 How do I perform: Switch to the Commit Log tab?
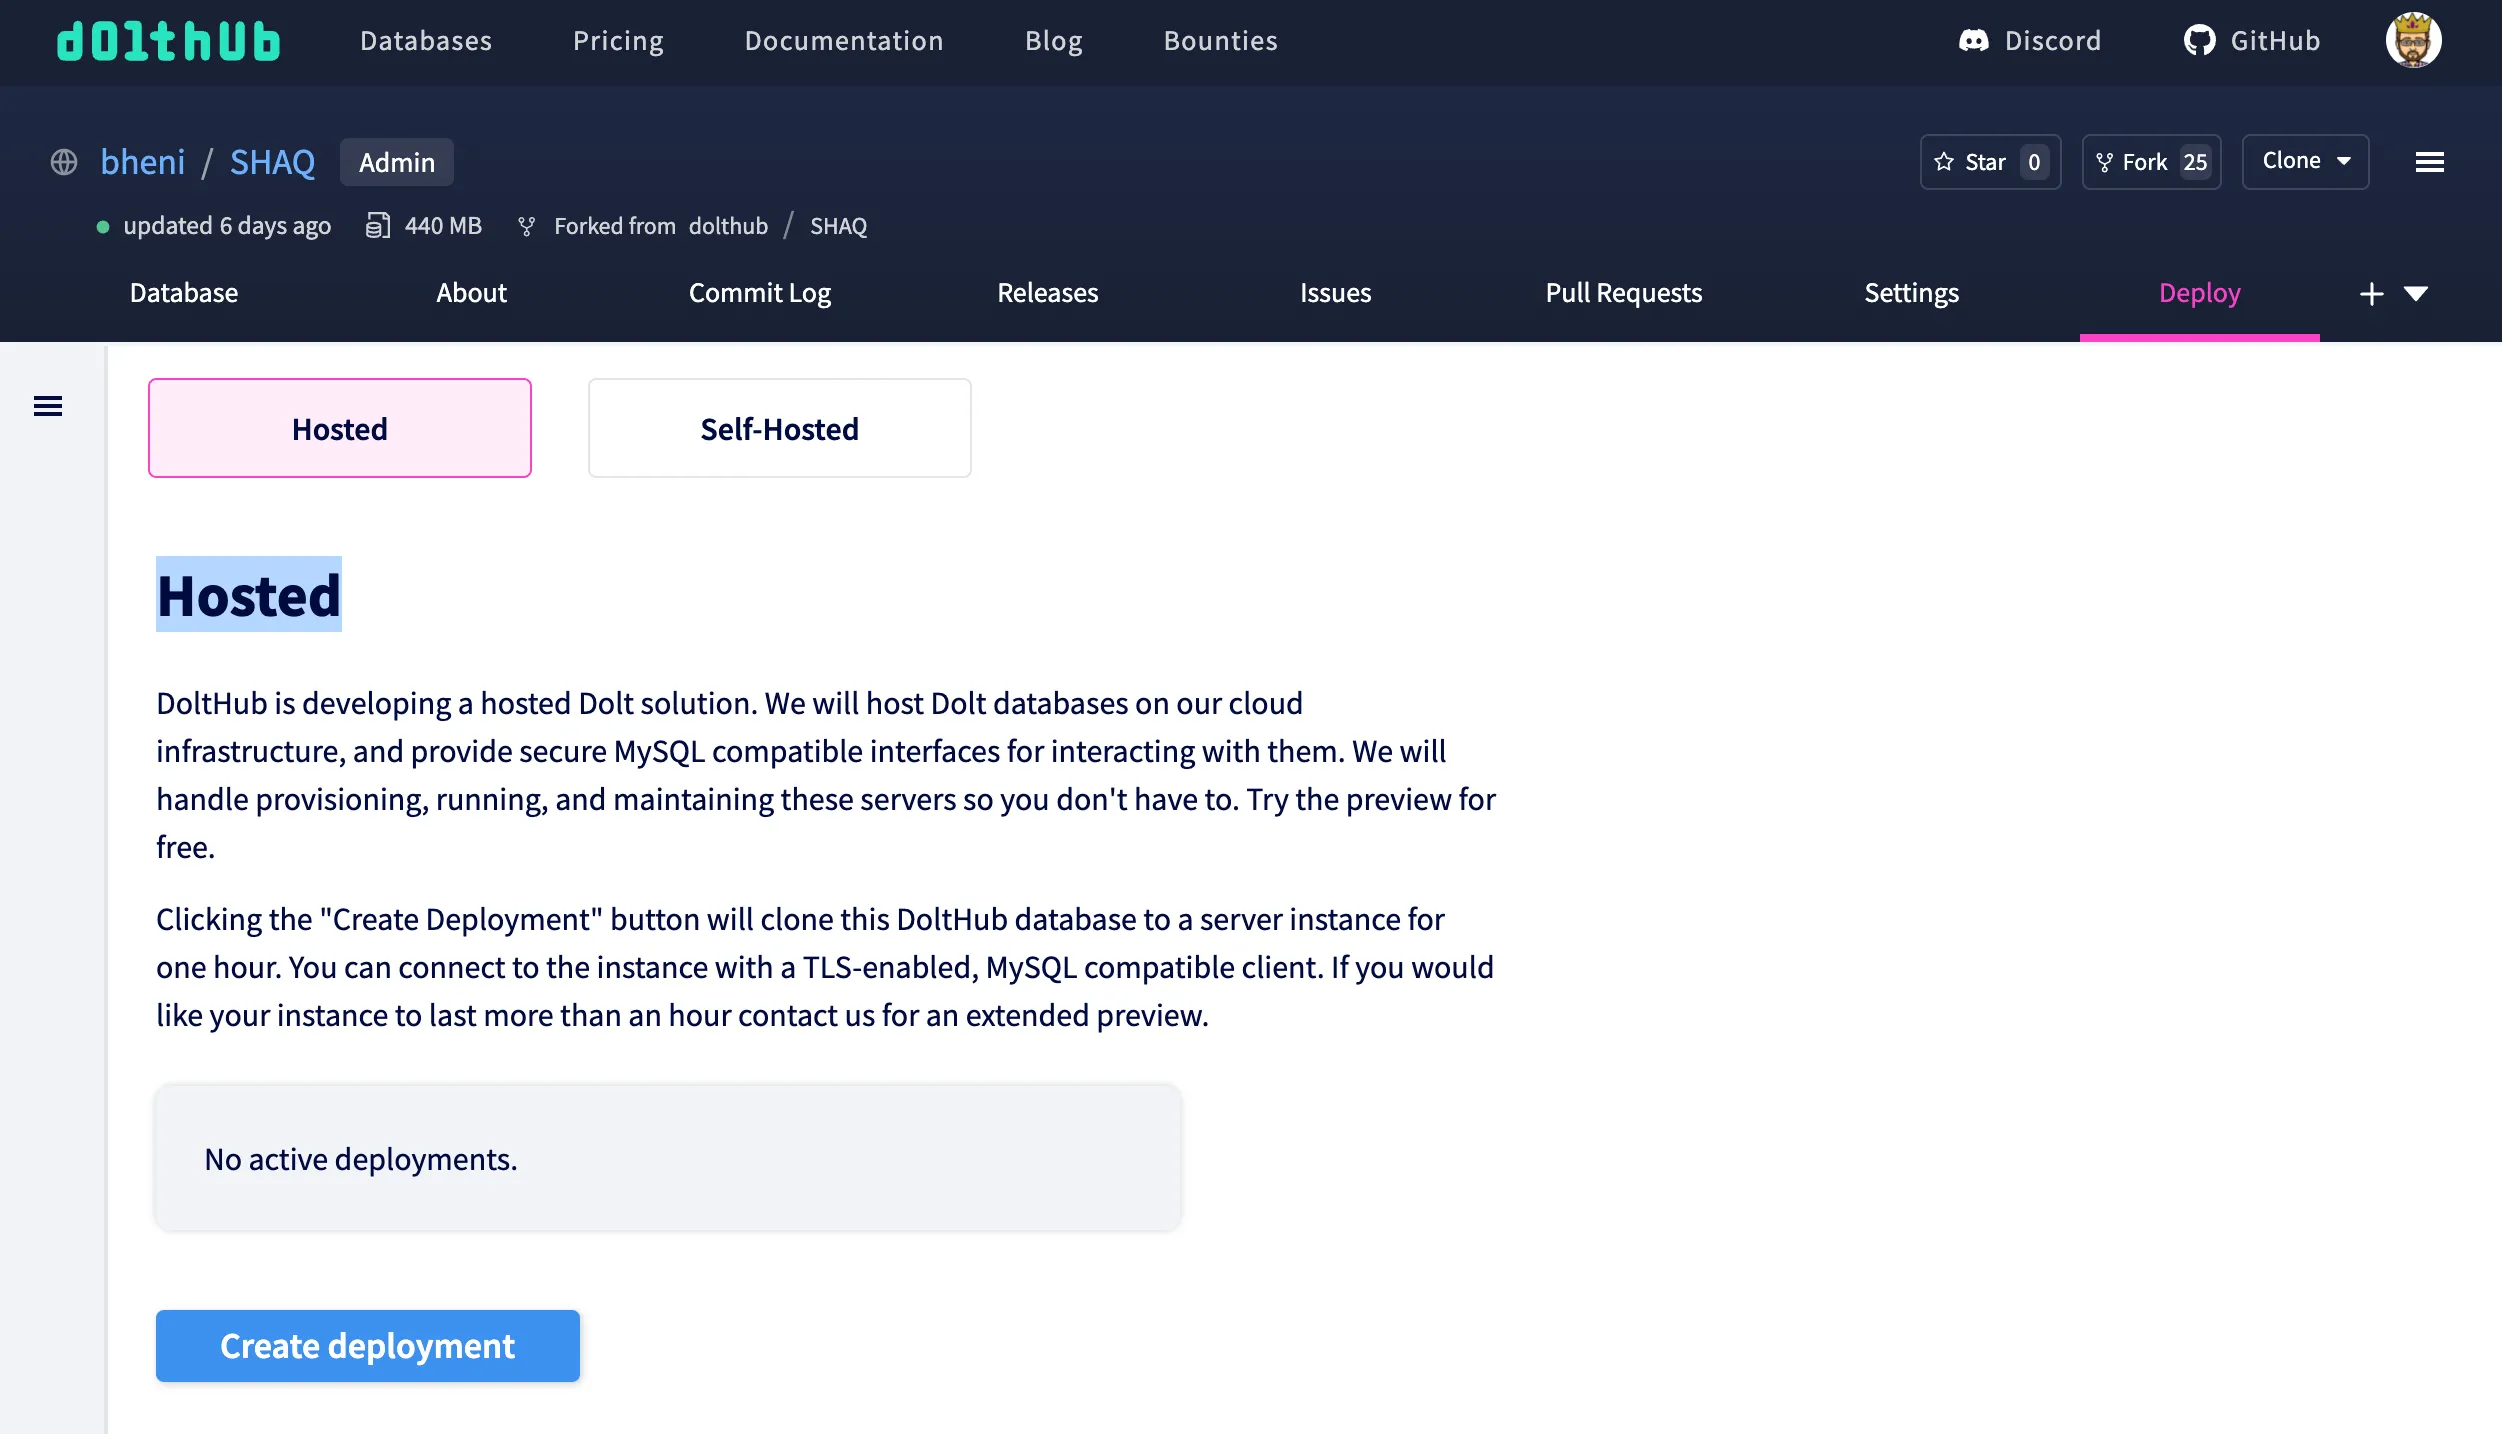click(x=759, y=293)
